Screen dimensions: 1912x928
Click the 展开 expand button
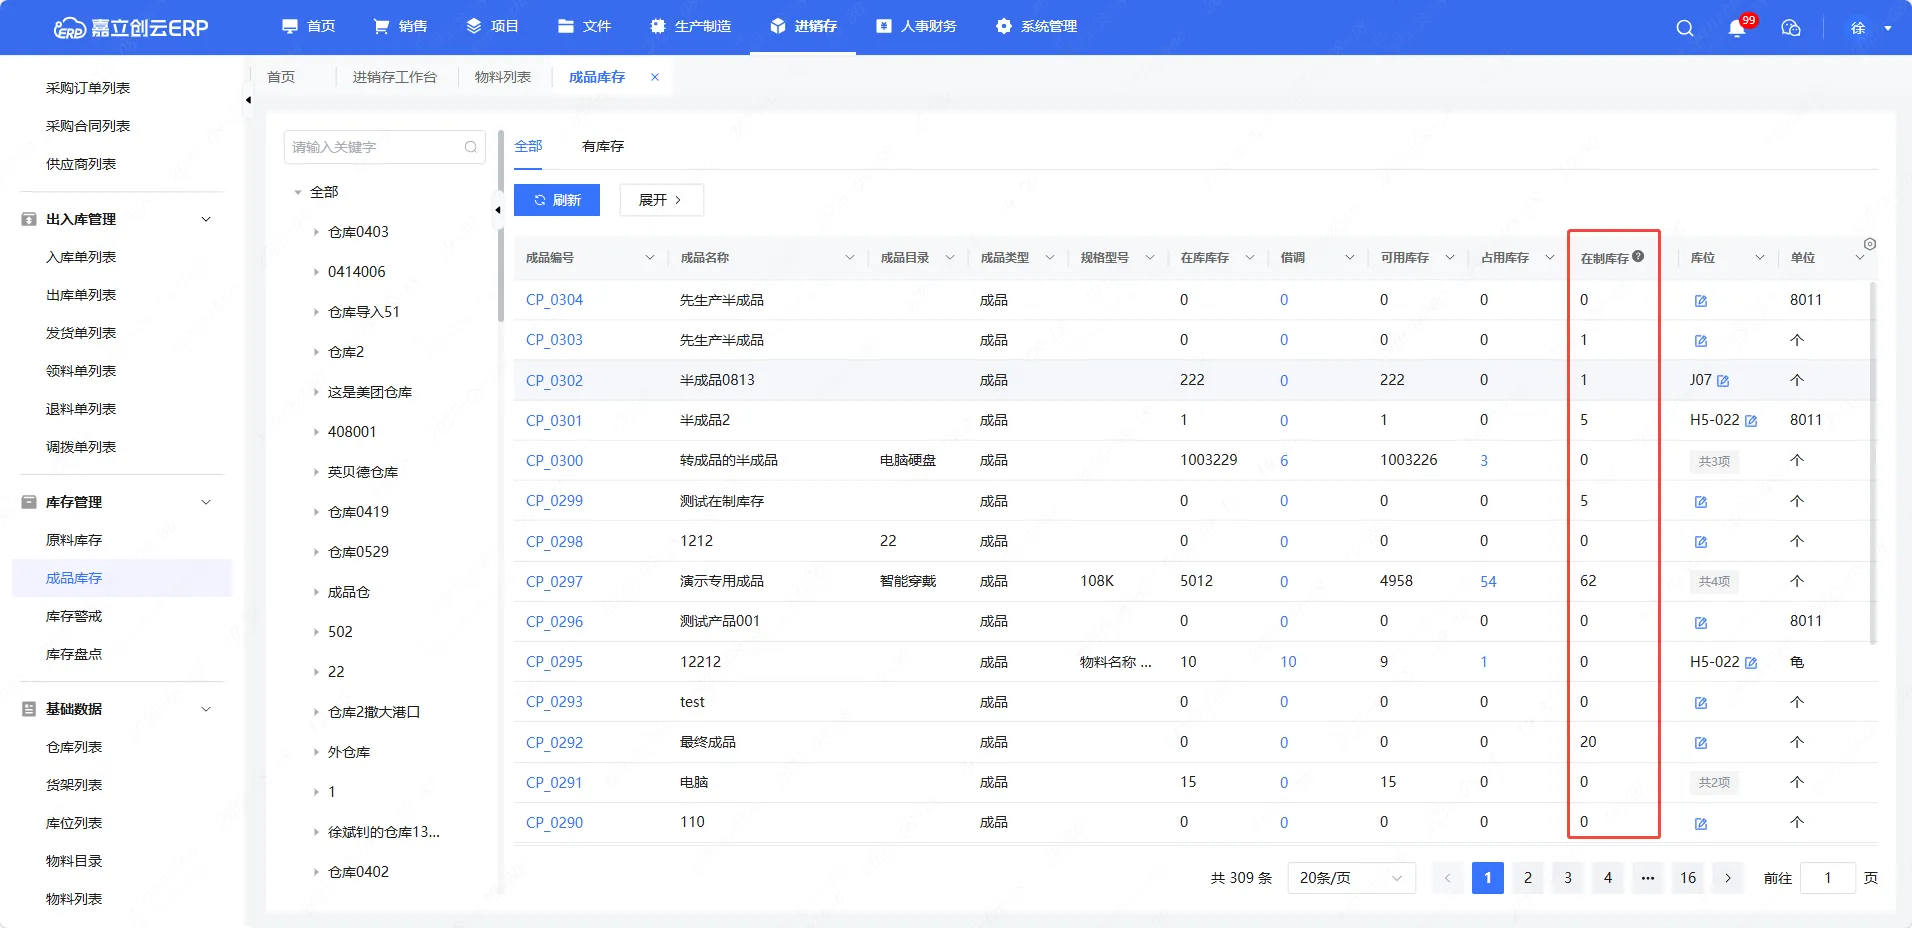(x=661, y=200)
